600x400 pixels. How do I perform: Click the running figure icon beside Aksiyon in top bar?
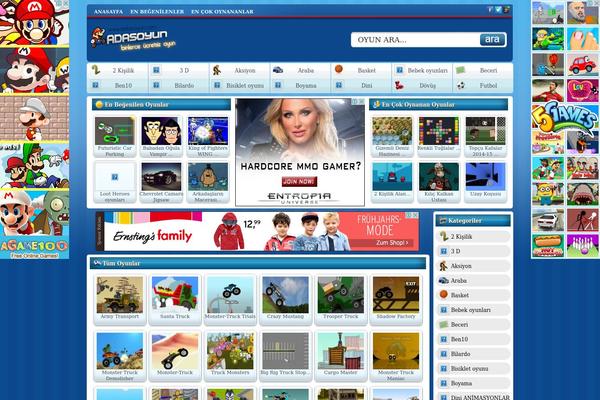pyautogui.click(x=217, y=70)
